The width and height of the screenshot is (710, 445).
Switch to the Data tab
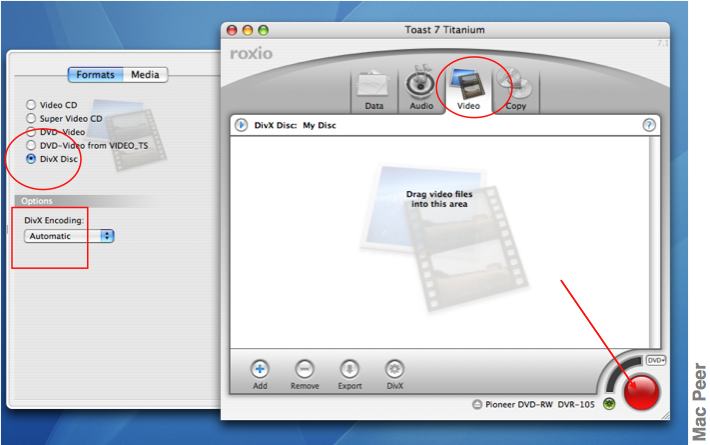tap(374, 91)
